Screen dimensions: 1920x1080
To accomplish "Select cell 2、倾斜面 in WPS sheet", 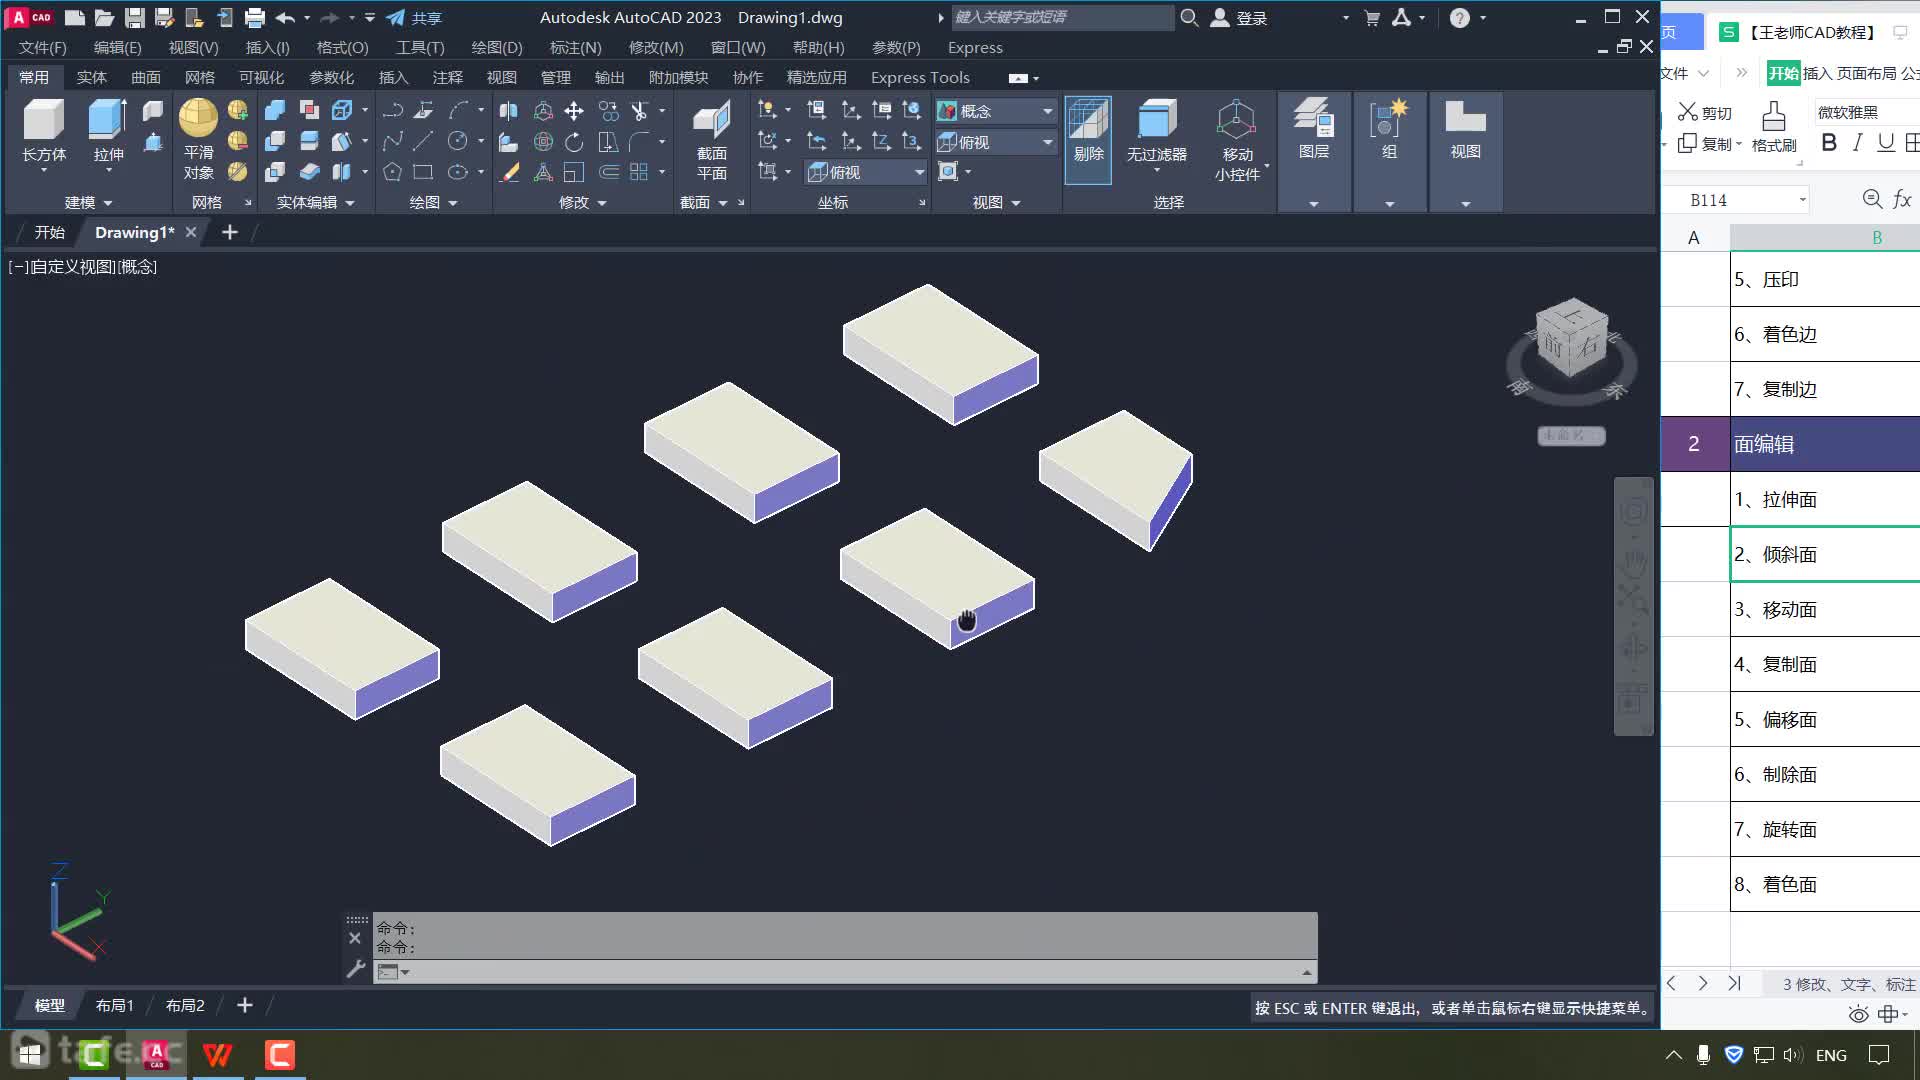I will click(x=1825, y=554).
